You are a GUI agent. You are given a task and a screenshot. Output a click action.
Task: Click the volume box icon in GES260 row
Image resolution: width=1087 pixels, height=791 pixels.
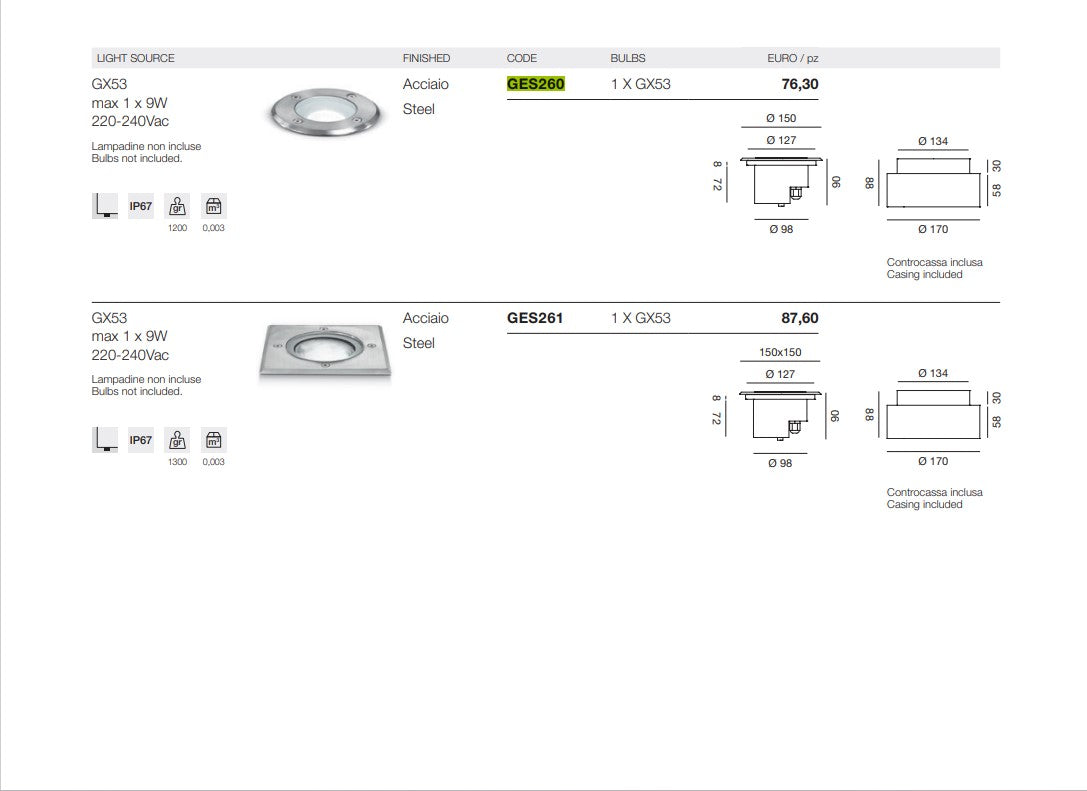click(x=213, y=207)
